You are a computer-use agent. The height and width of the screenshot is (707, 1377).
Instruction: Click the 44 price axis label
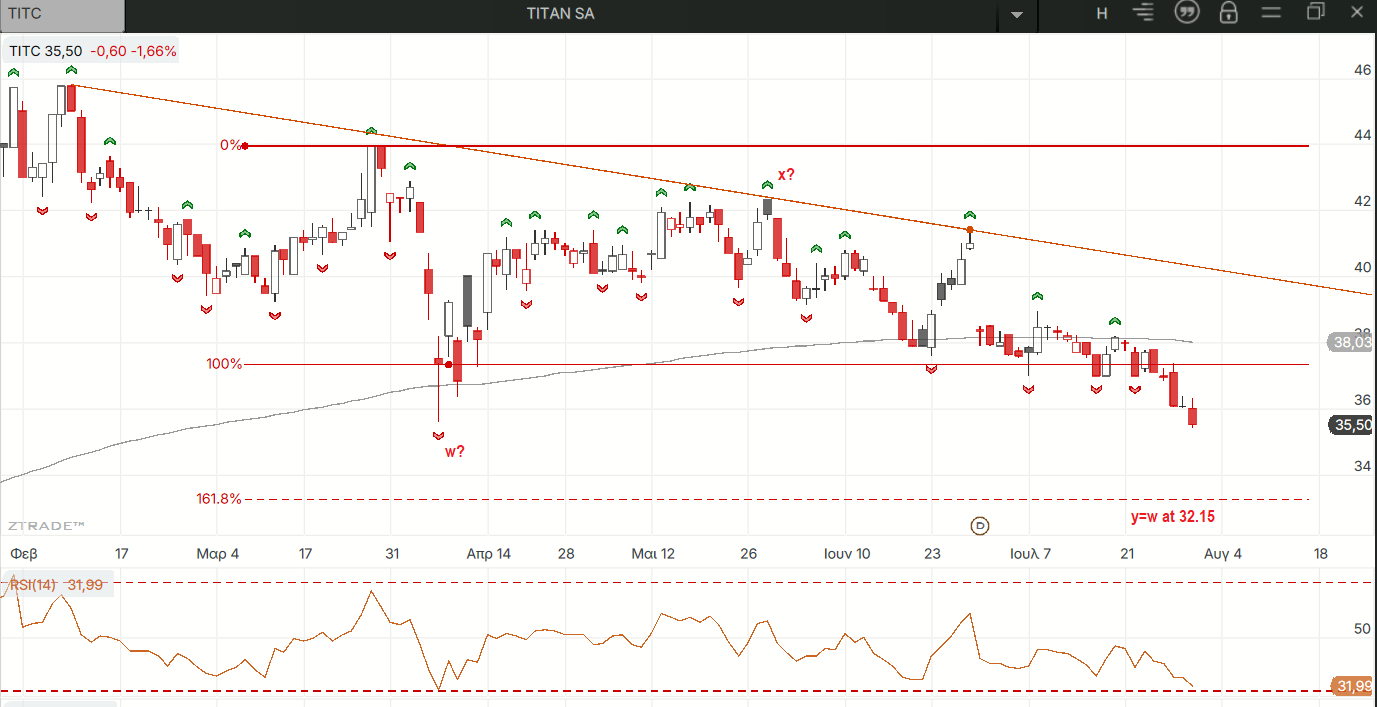click(1362, 135)
